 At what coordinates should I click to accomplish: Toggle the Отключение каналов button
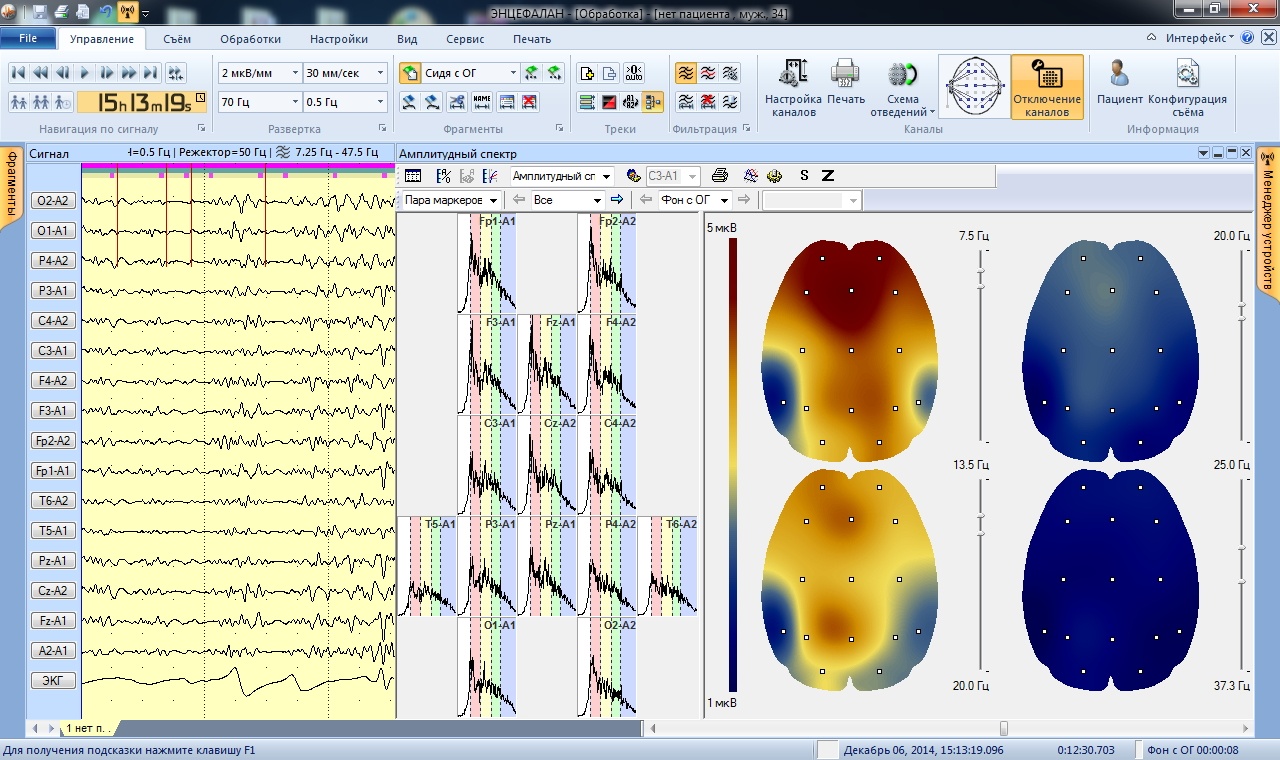(1047, 87)
